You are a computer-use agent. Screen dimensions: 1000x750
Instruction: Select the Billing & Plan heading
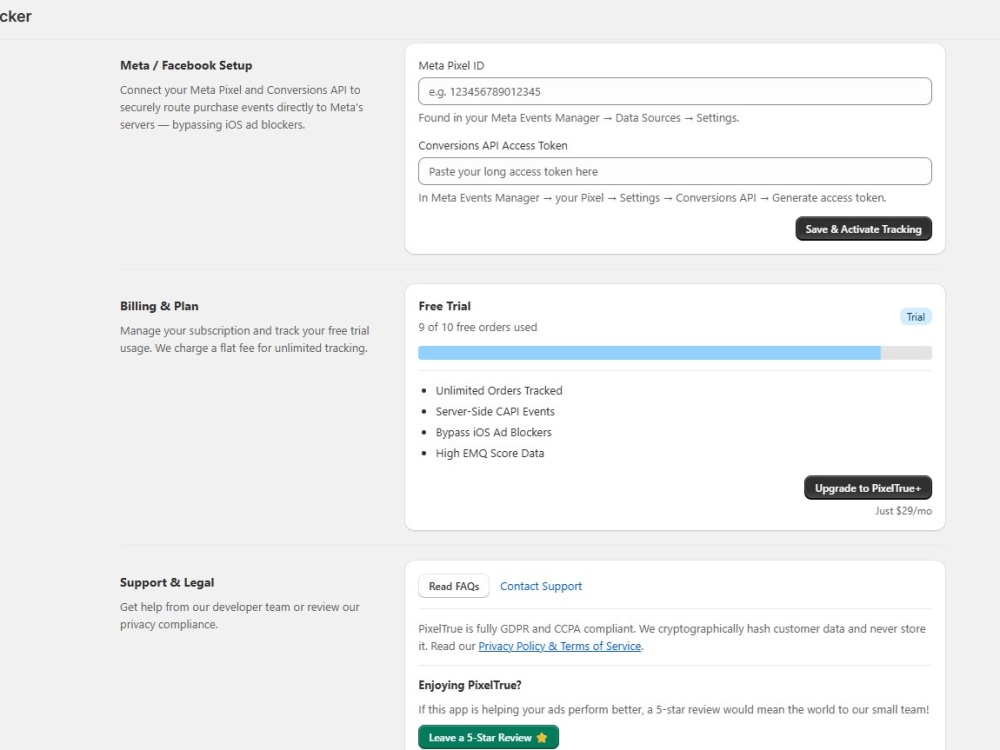(159, 306)
